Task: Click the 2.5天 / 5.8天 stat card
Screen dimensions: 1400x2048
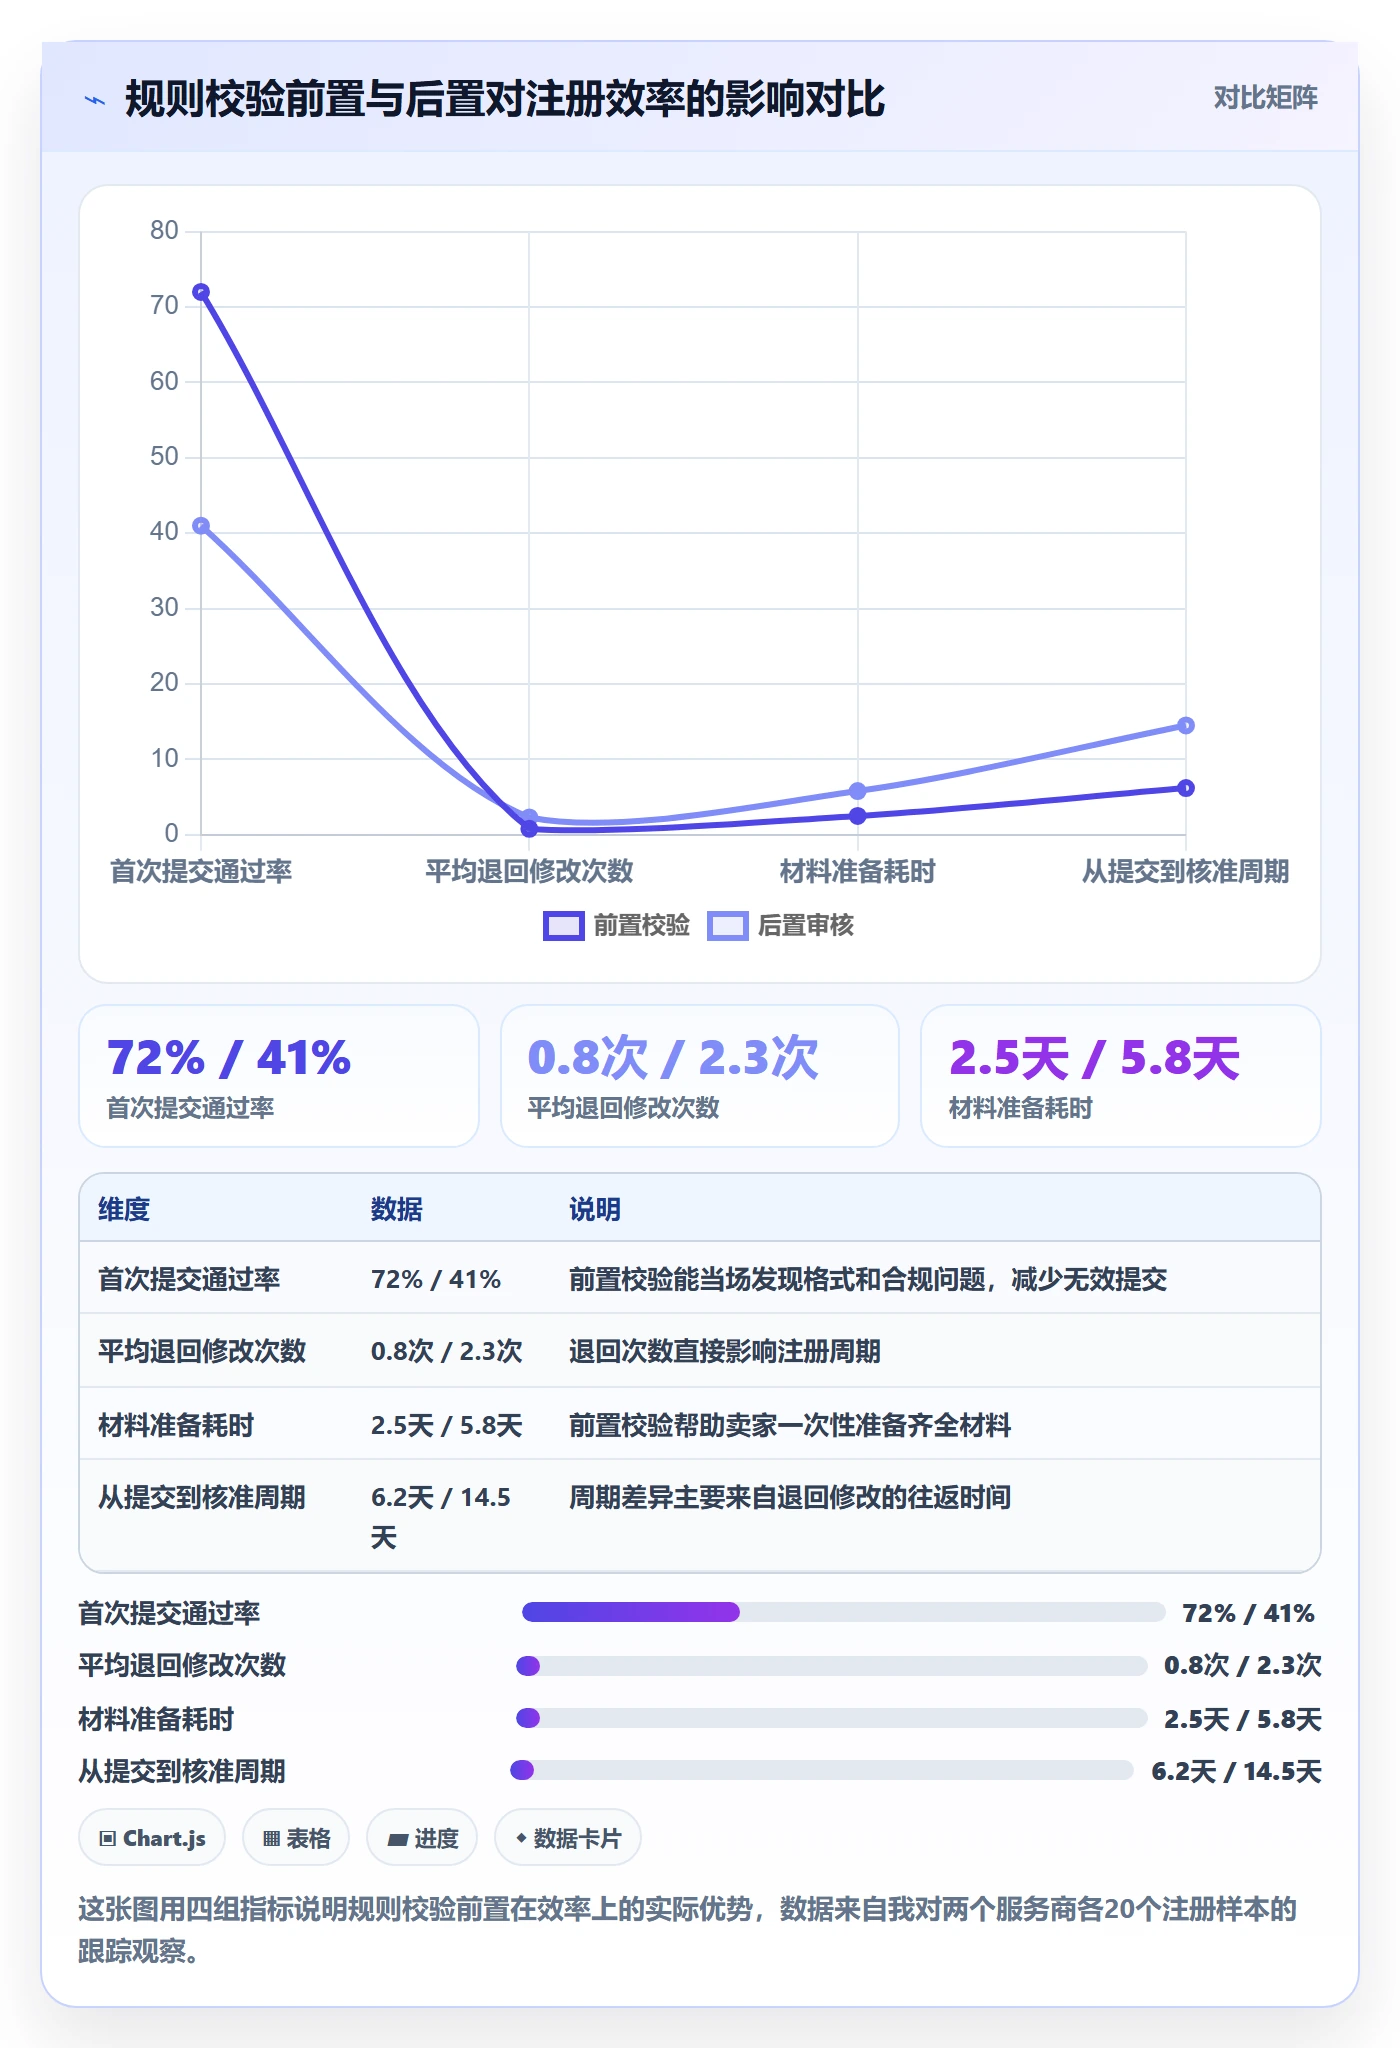Action: pos(1121,1076)
